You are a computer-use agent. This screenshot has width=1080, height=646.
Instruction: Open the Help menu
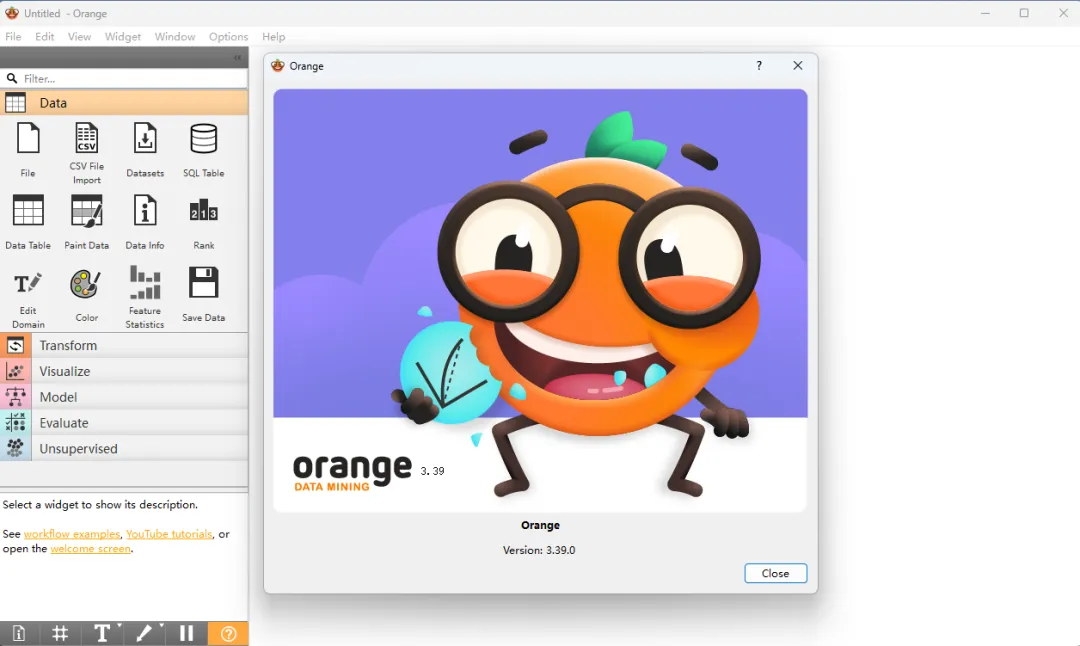[273, 37]
